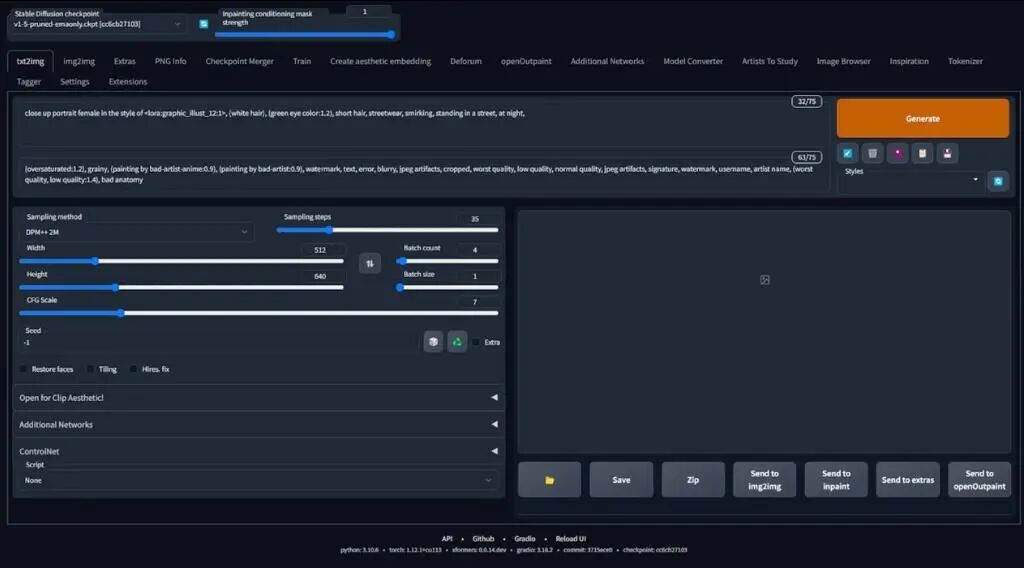
Task: Open the Model Converter tab
Action: point(693,61)
